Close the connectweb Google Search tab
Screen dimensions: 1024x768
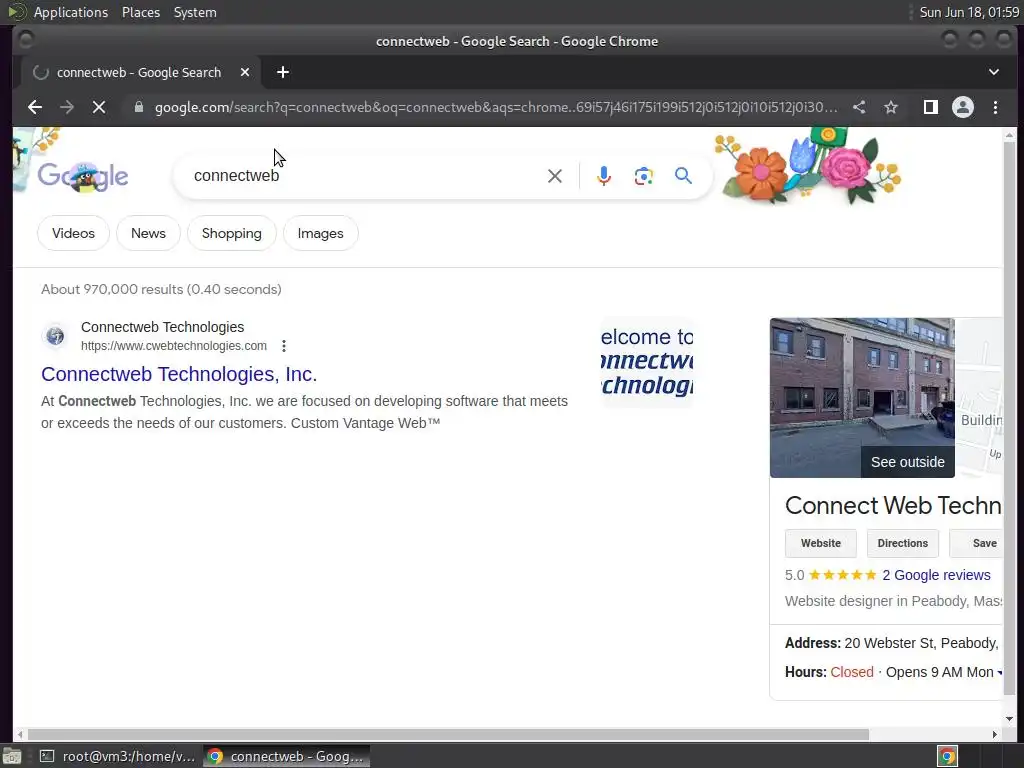coord(245,72)
